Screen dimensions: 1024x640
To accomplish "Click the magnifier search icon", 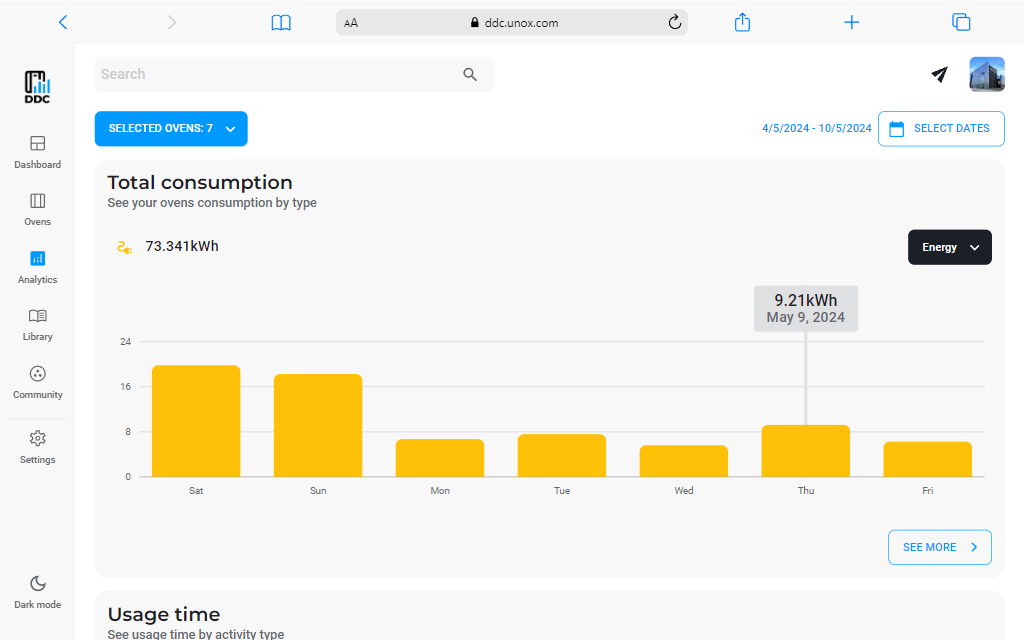I will point(470,74).
